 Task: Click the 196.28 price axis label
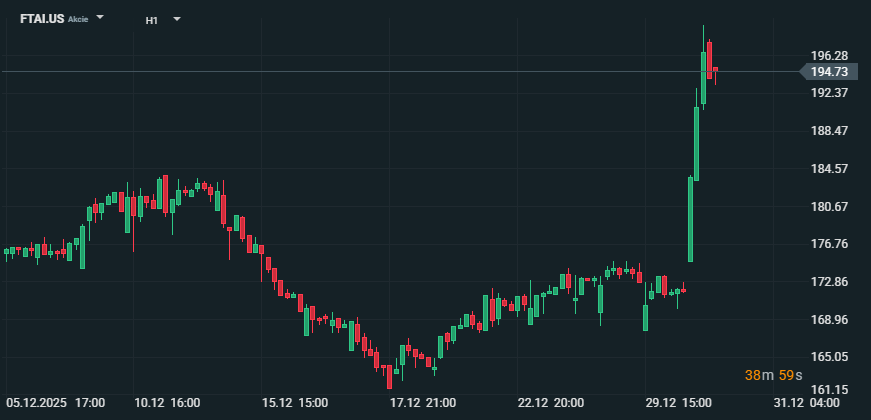[x=829, y=56]
